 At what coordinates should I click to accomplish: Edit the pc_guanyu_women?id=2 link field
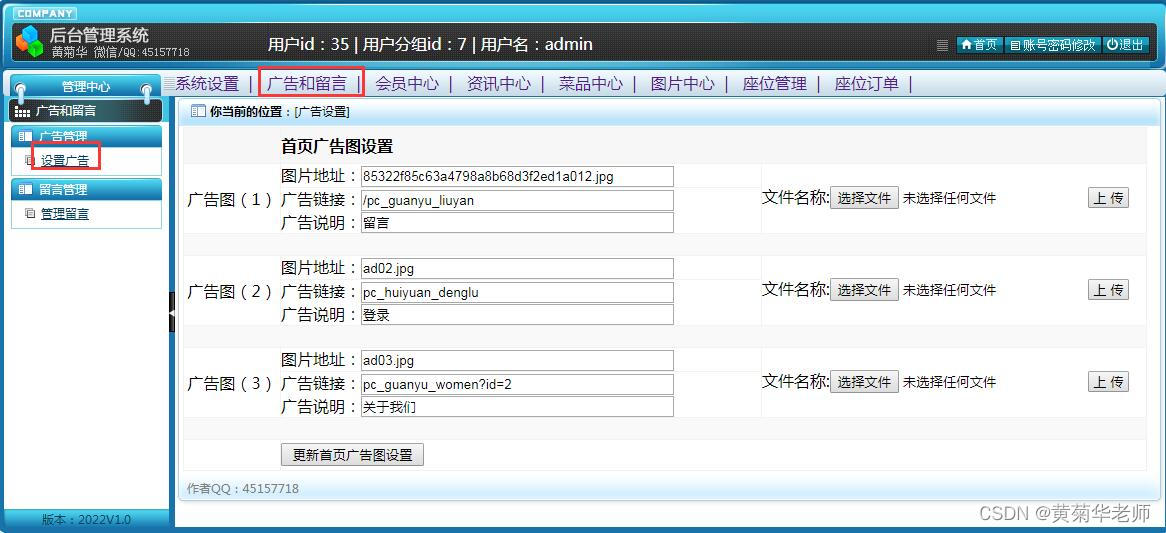coord(518,384)
